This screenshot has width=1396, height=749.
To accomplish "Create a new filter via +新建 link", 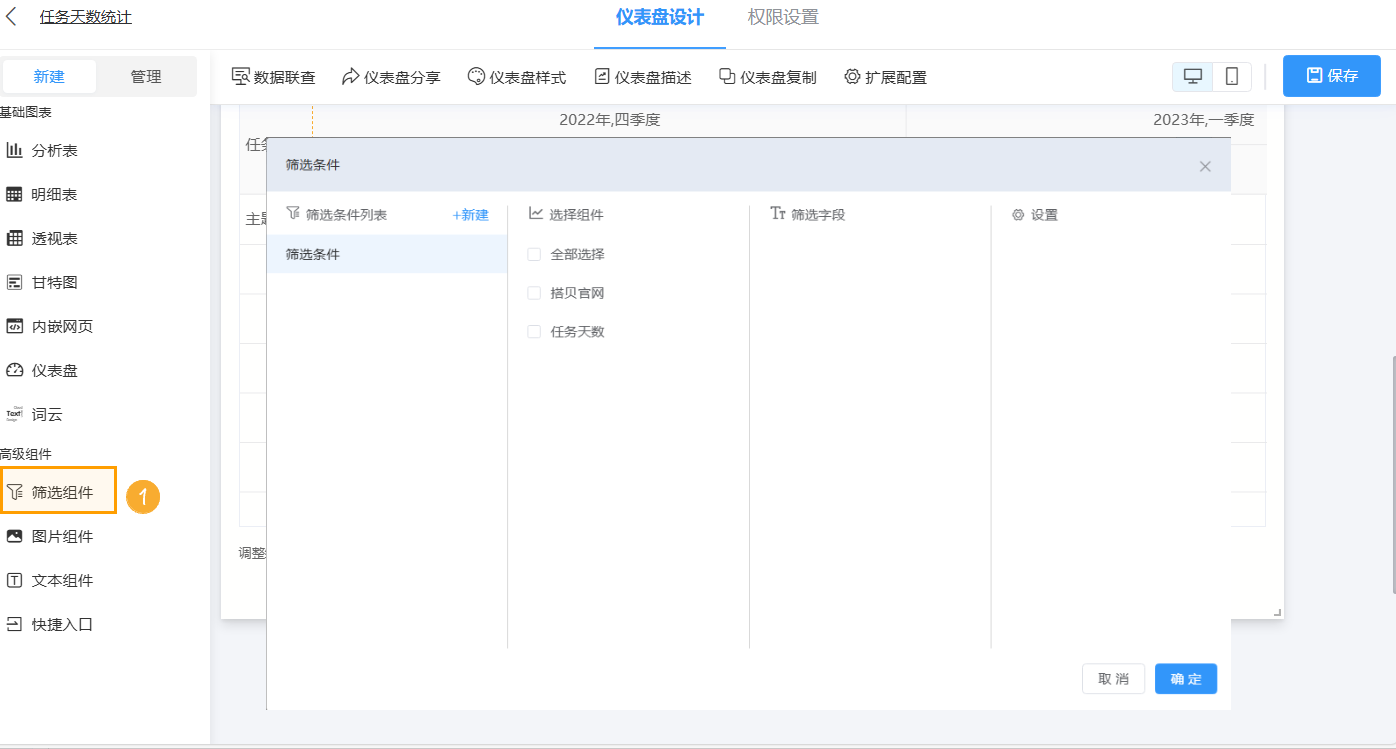I will [469, 214].
